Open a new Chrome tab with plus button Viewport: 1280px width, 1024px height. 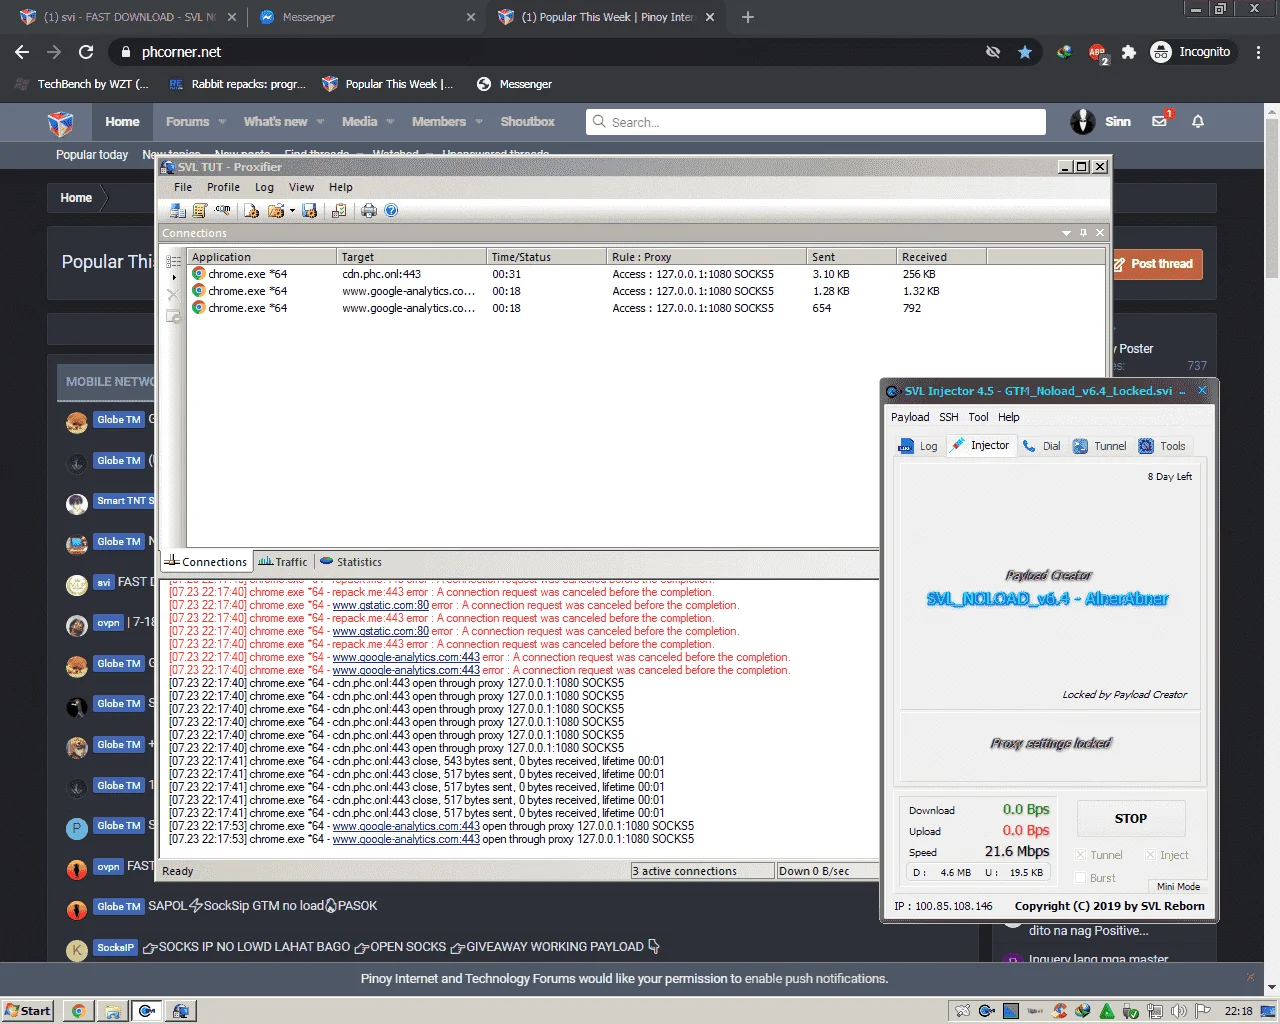(x=747, y=17)
